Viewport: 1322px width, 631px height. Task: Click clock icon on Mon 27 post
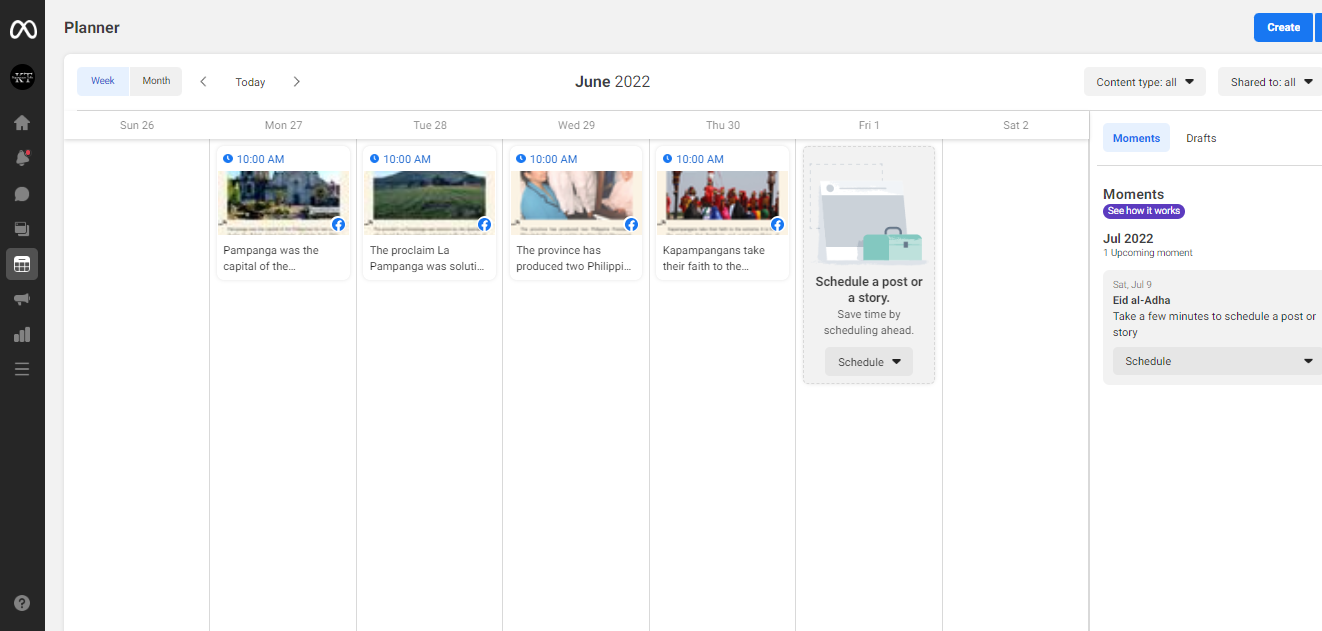coord(228,158)
